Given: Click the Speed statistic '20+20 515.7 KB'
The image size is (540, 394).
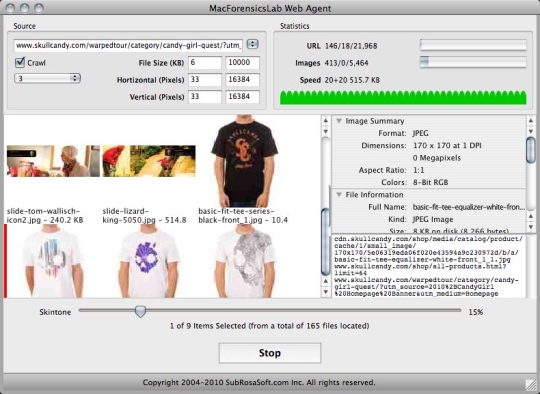Looking at the screenshot, I should tap(352, 80).
